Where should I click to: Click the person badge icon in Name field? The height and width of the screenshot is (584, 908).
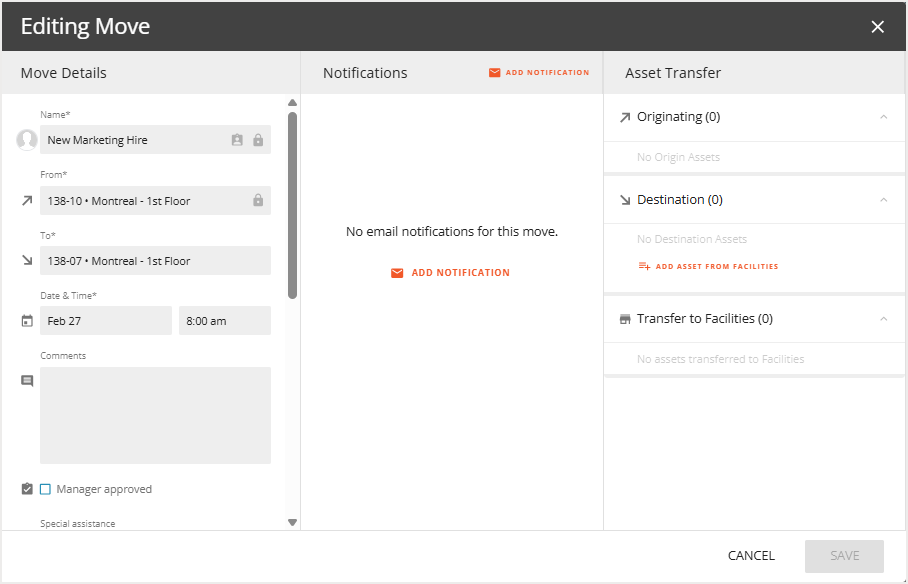click(237, 140)
